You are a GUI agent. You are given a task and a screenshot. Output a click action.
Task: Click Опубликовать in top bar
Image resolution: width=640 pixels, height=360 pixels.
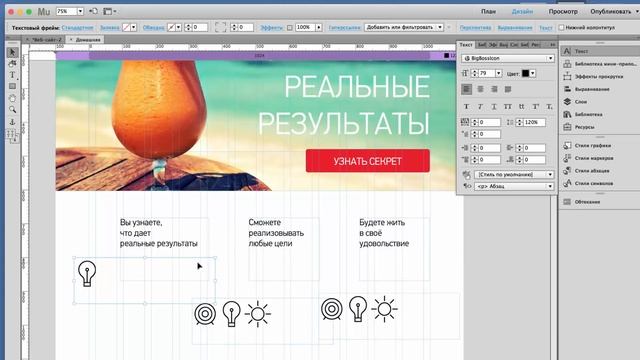(x=611, y=11)
